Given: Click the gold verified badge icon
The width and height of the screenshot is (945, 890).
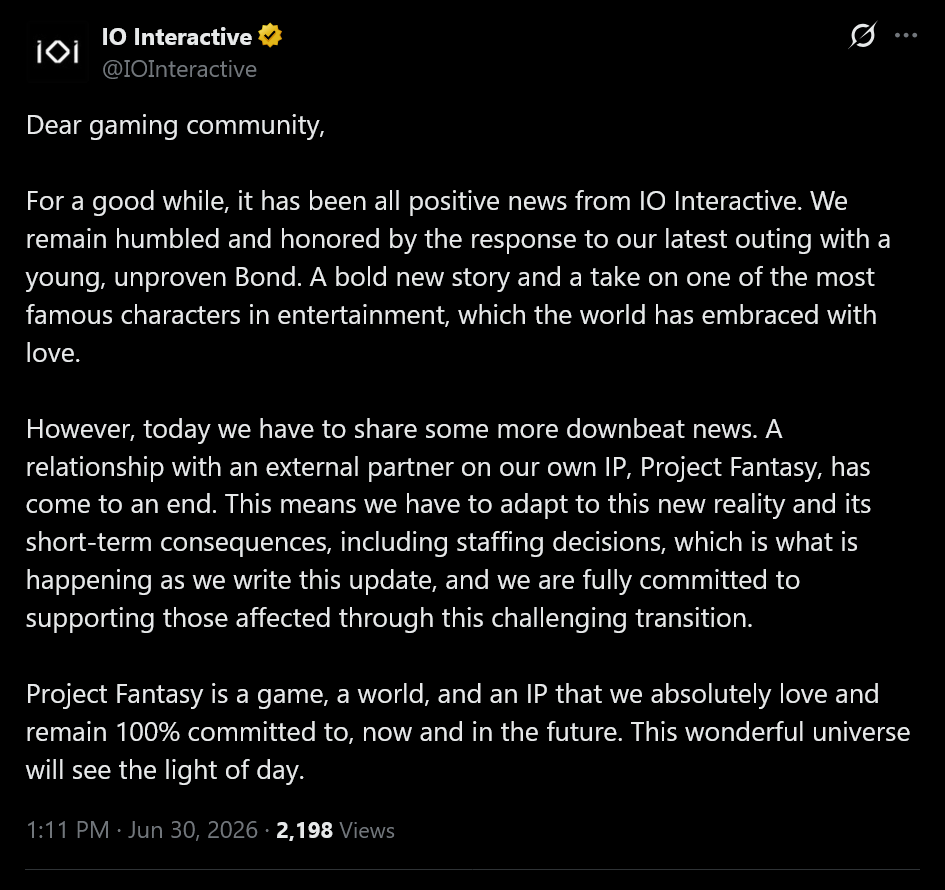Looking at the screenshot, I should coord(270,36).
